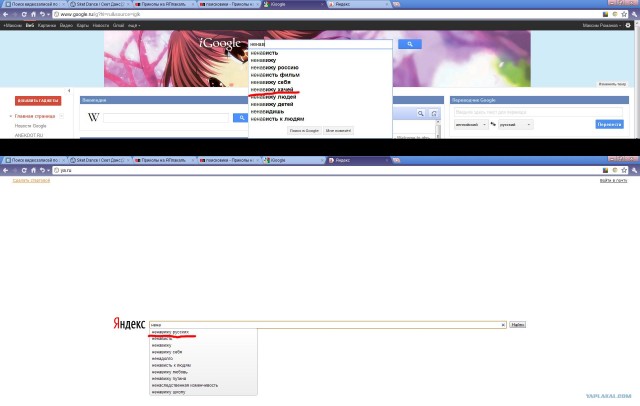Click 'Мне повезёт!' button
640x406 pixels.
[338, 131]
